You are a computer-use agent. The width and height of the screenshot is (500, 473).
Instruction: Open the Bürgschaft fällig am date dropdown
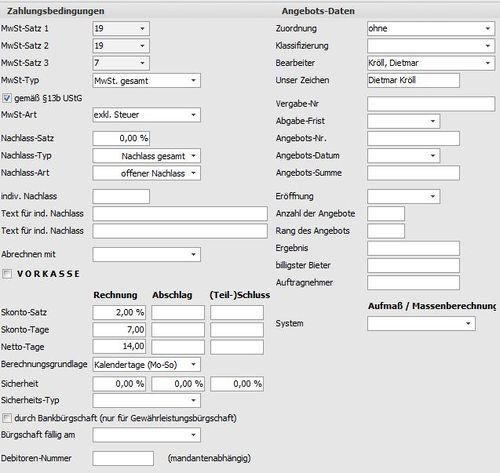pyautogui.click(x=147, y=435)
